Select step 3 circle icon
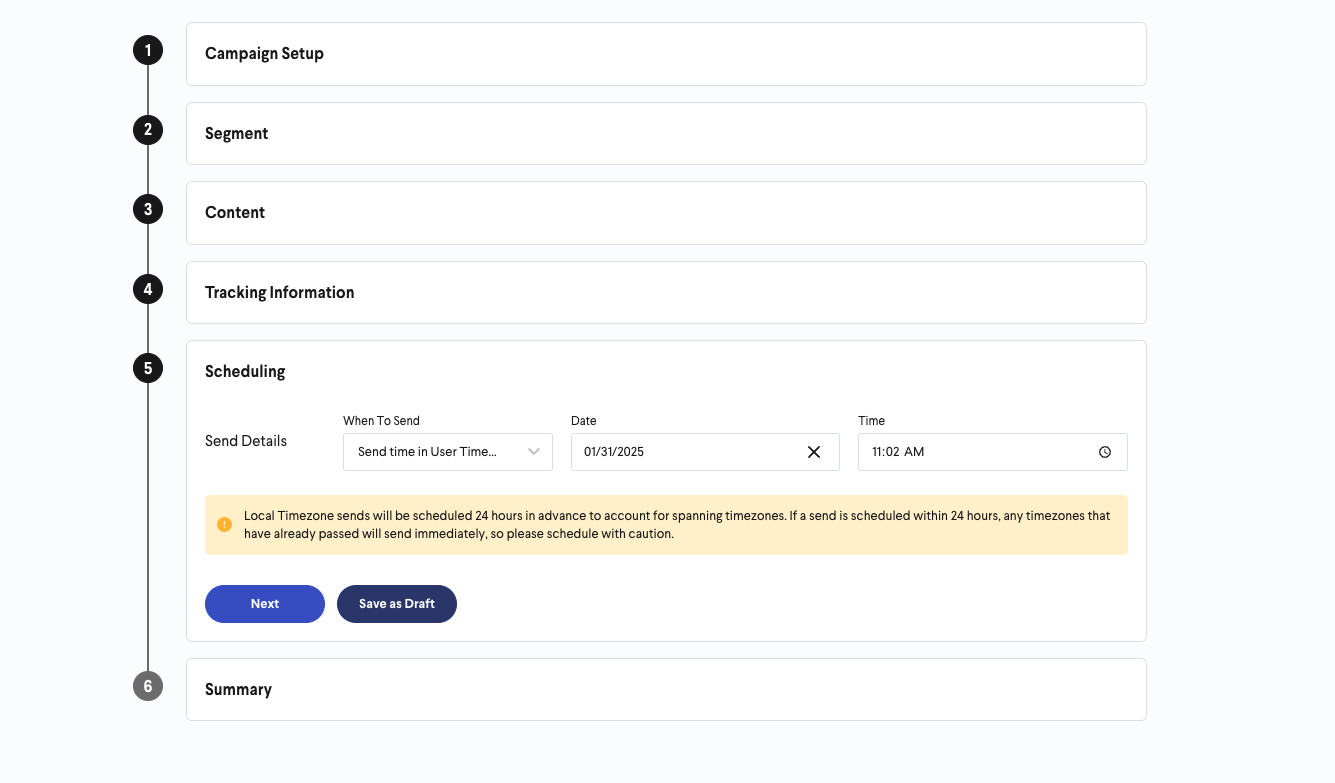Viewport: 1335px width, 783px height. [x=148, y=209]
